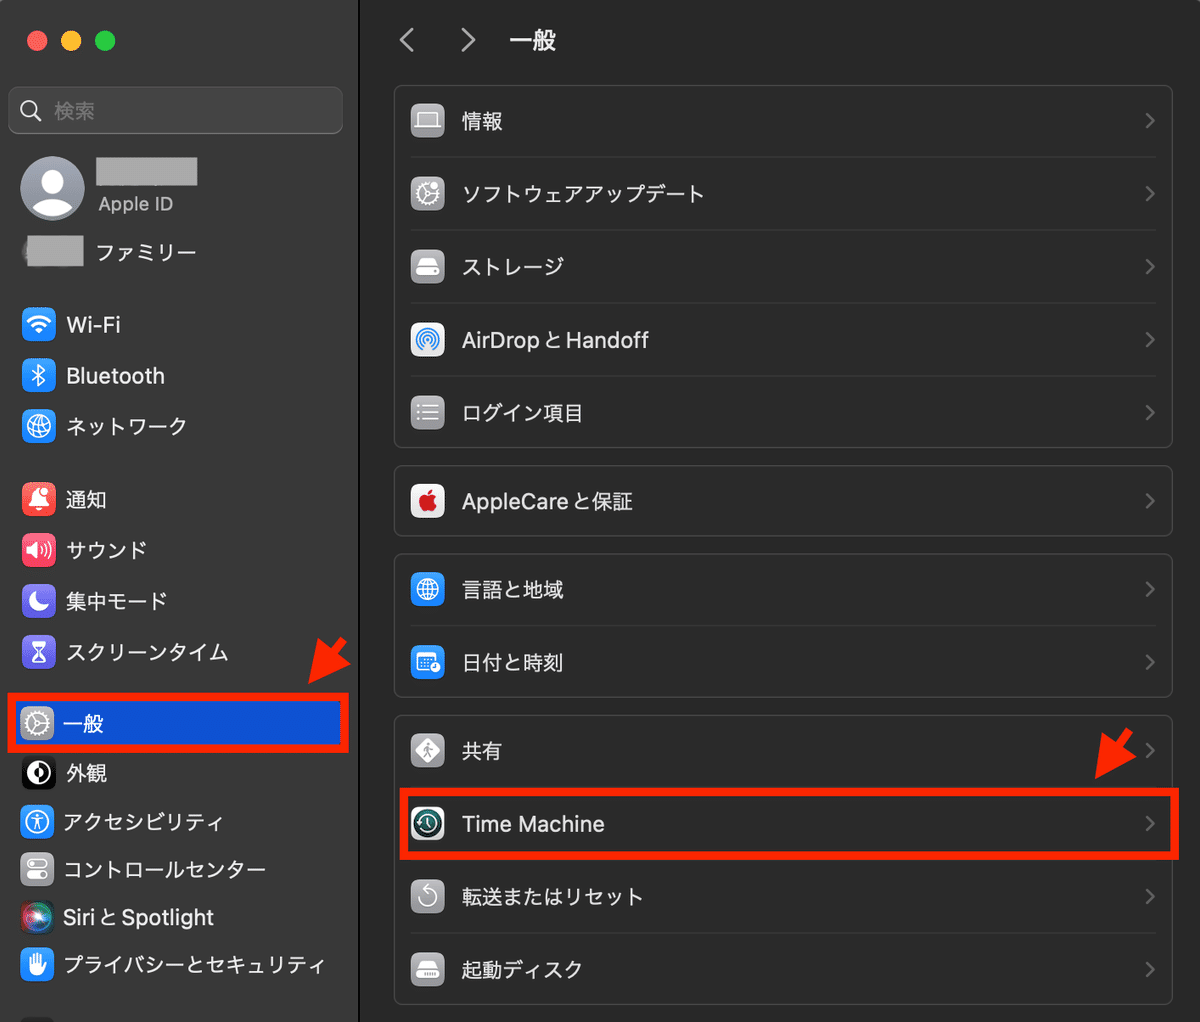Click chevron on ログイン項目 row
Screen dimensions: 1200x1022
pos(1150,413)
